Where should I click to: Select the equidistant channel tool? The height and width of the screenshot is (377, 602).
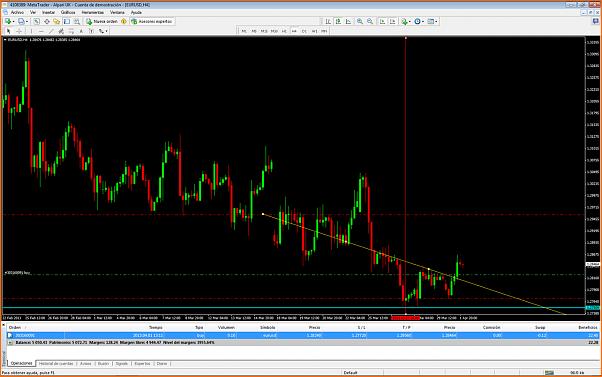coord(61,31)
